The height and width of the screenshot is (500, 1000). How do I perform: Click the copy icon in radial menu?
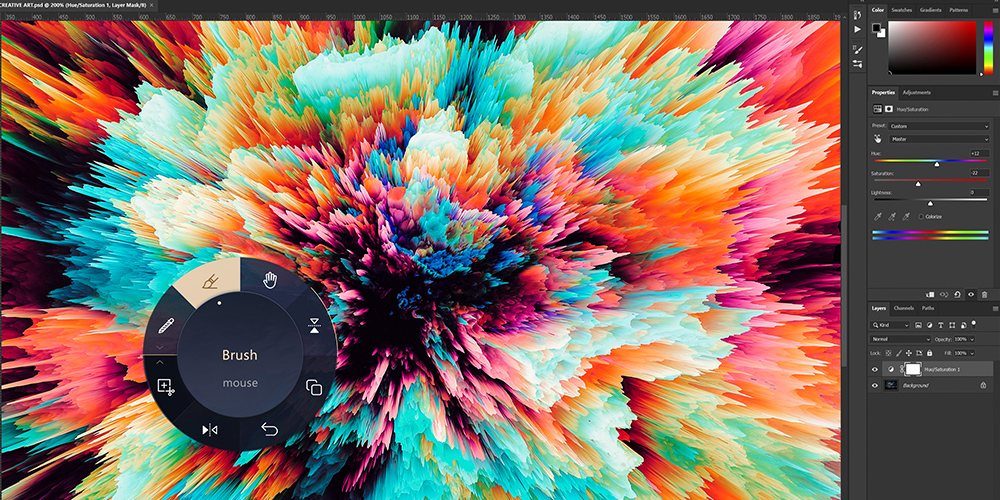313,387
